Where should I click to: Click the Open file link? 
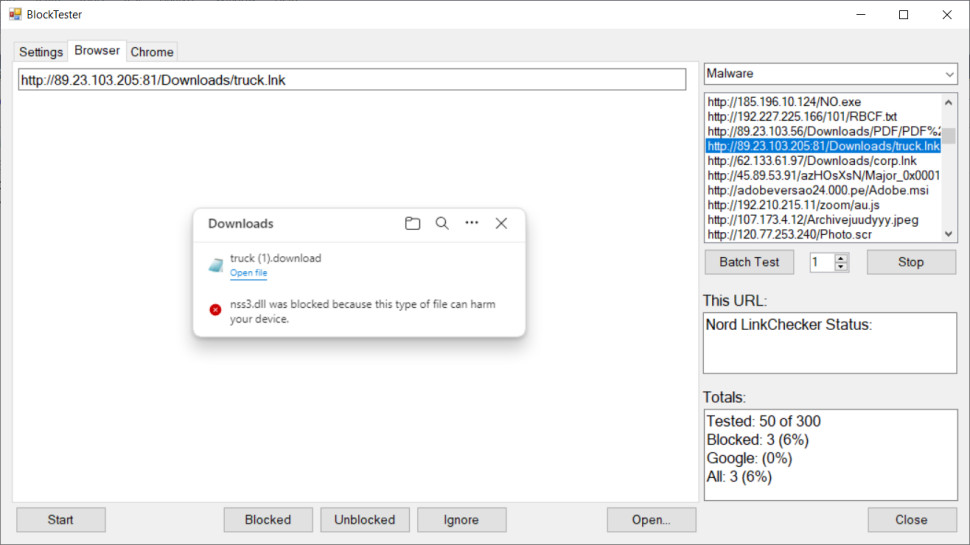249,273
